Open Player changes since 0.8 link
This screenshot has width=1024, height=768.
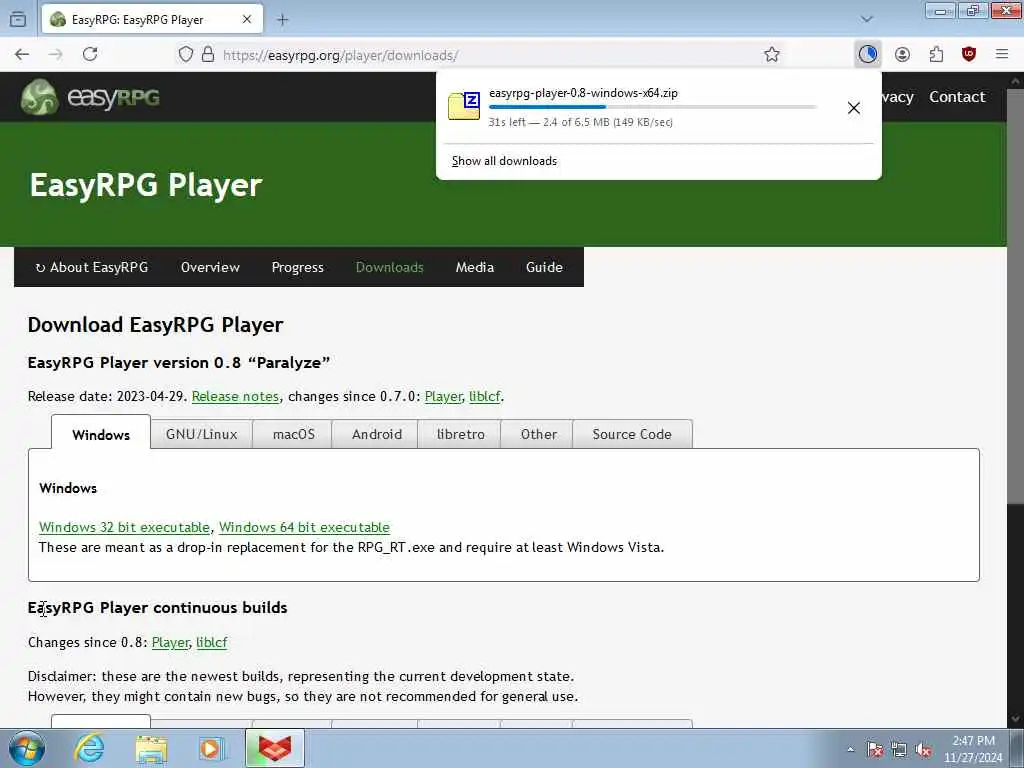point(170,643)
